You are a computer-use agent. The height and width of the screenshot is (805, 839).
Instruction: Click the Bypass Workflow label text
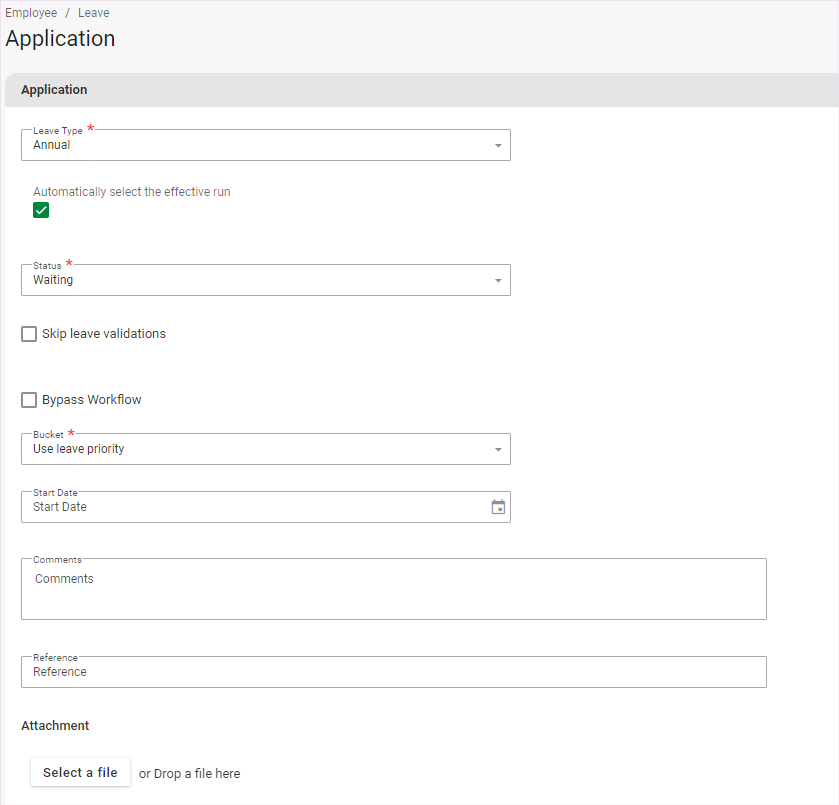92,400
